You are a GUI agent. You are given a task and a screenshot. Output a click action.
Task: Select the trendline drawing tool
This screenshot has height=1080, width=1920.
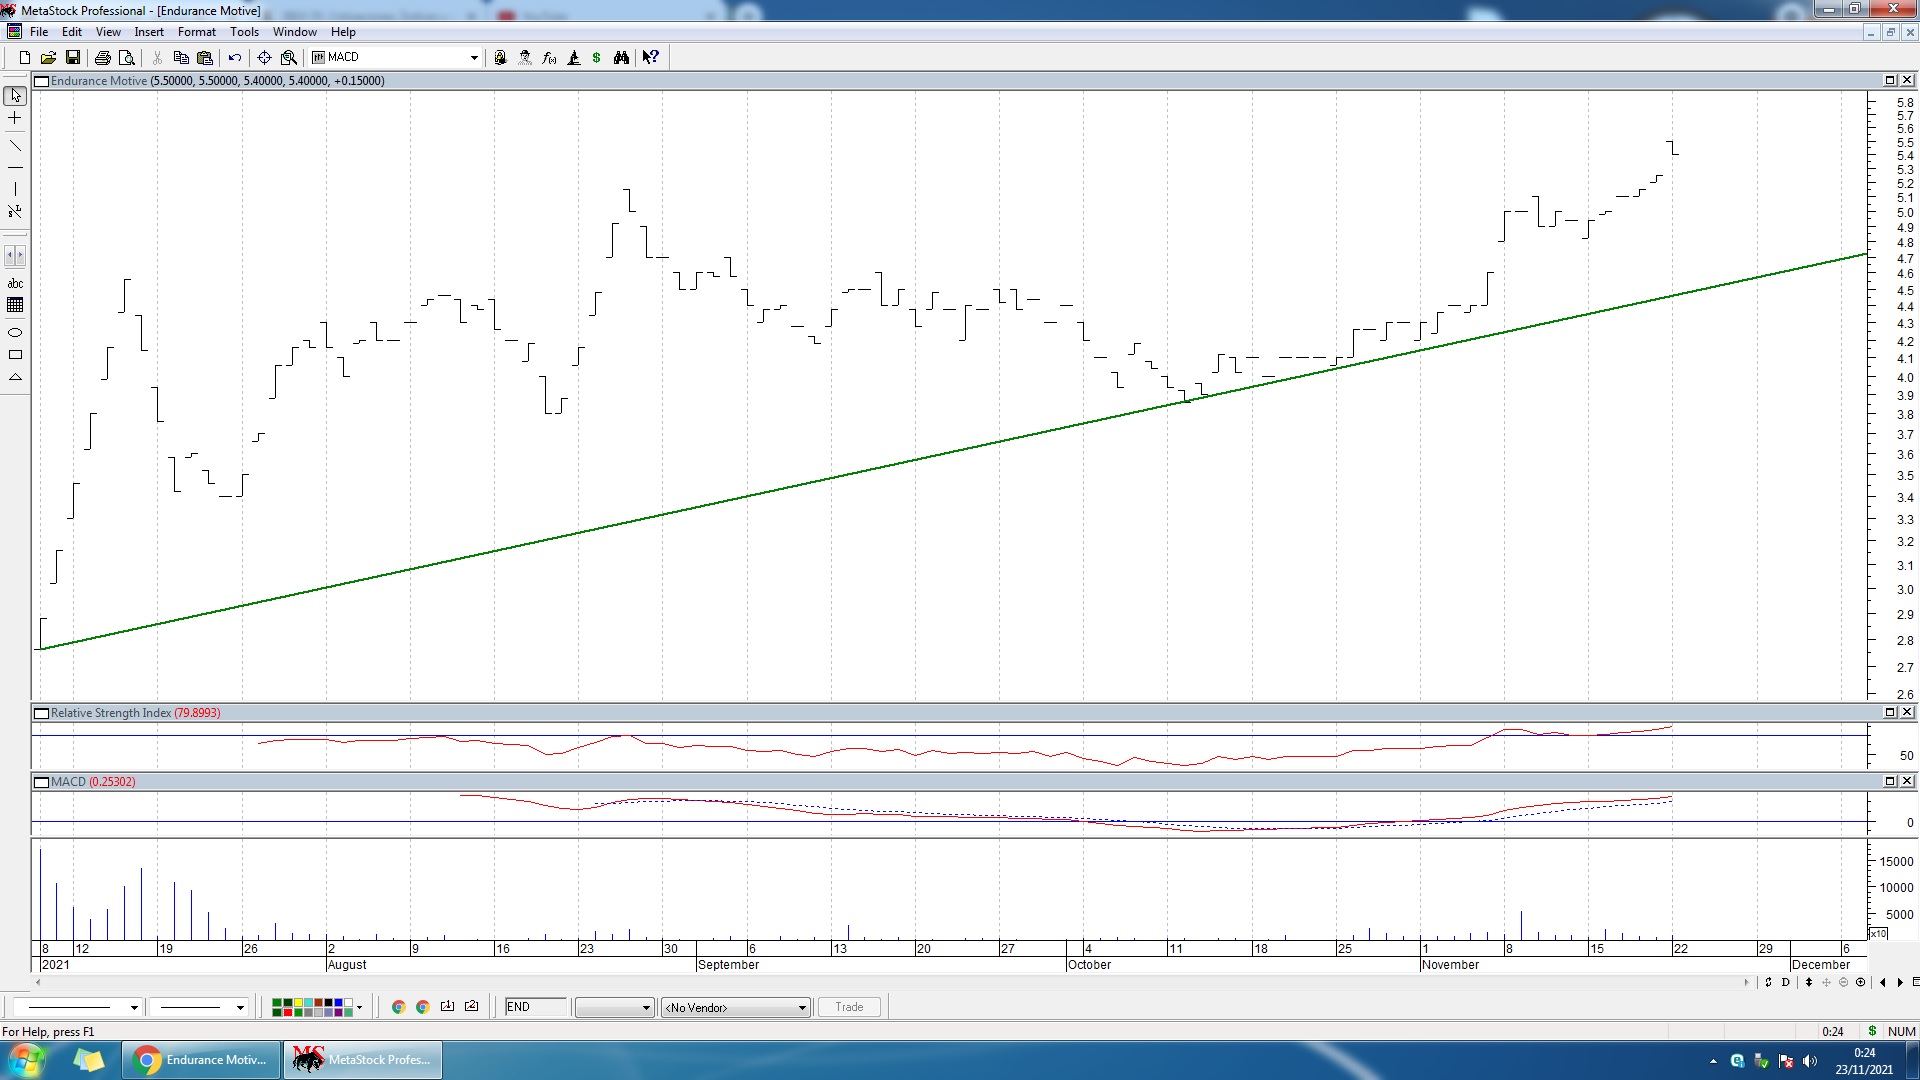15,146
